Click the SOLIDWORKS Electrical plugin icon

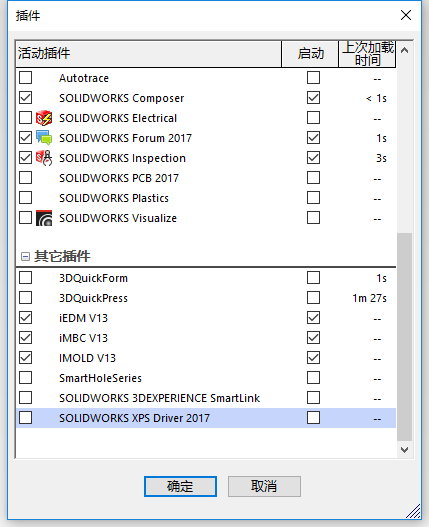click(44, 118)
